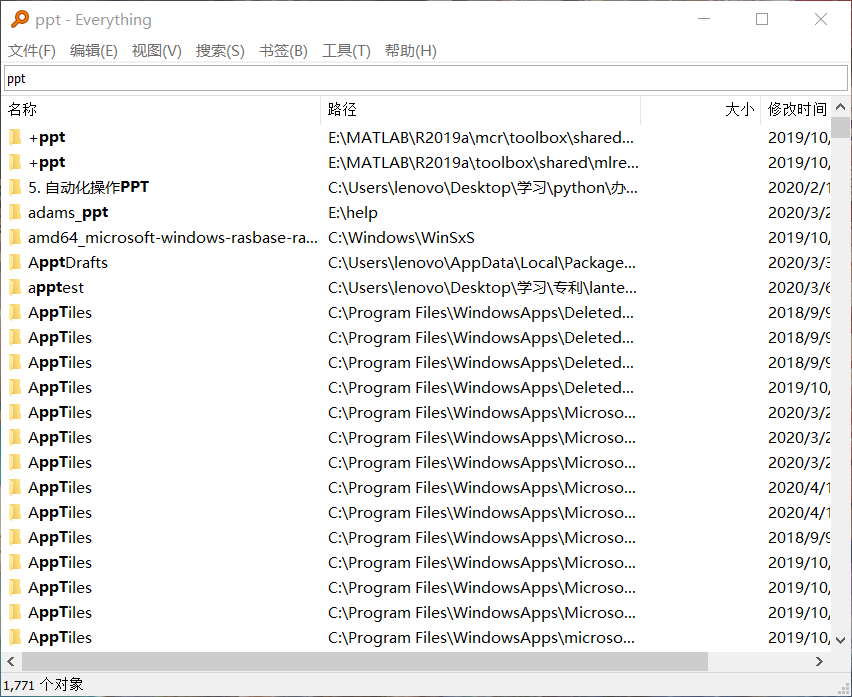This screenshot has height=697, width=852.
Task: Open the 视图(V) menu
Action: [x=156, y=51]
